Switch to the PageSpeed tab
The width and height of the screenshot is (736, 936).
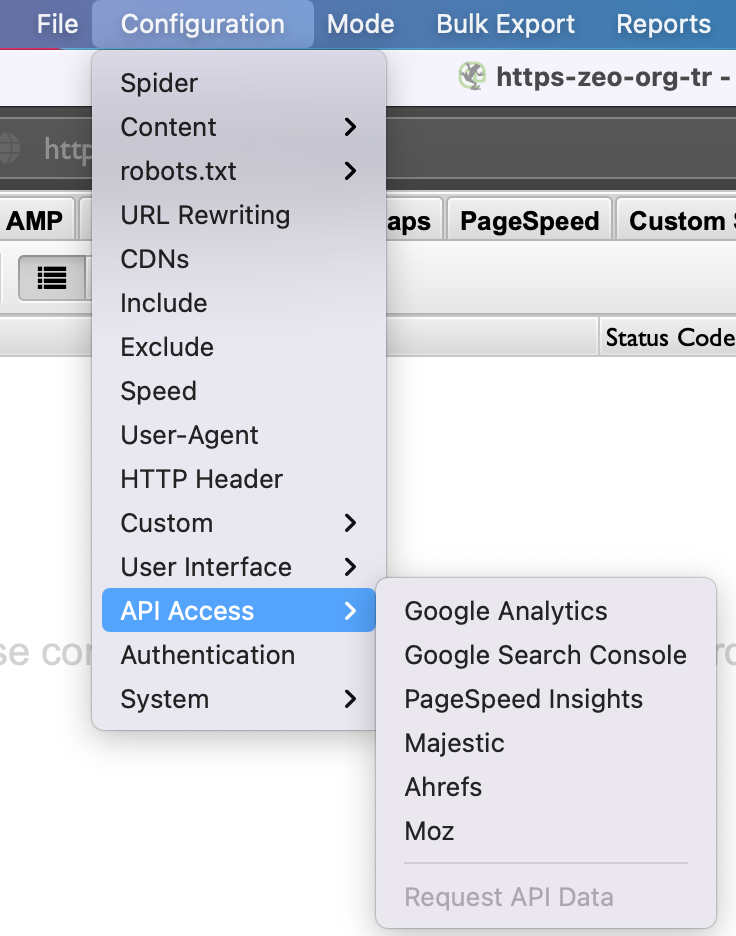click(x=529, y=220)
